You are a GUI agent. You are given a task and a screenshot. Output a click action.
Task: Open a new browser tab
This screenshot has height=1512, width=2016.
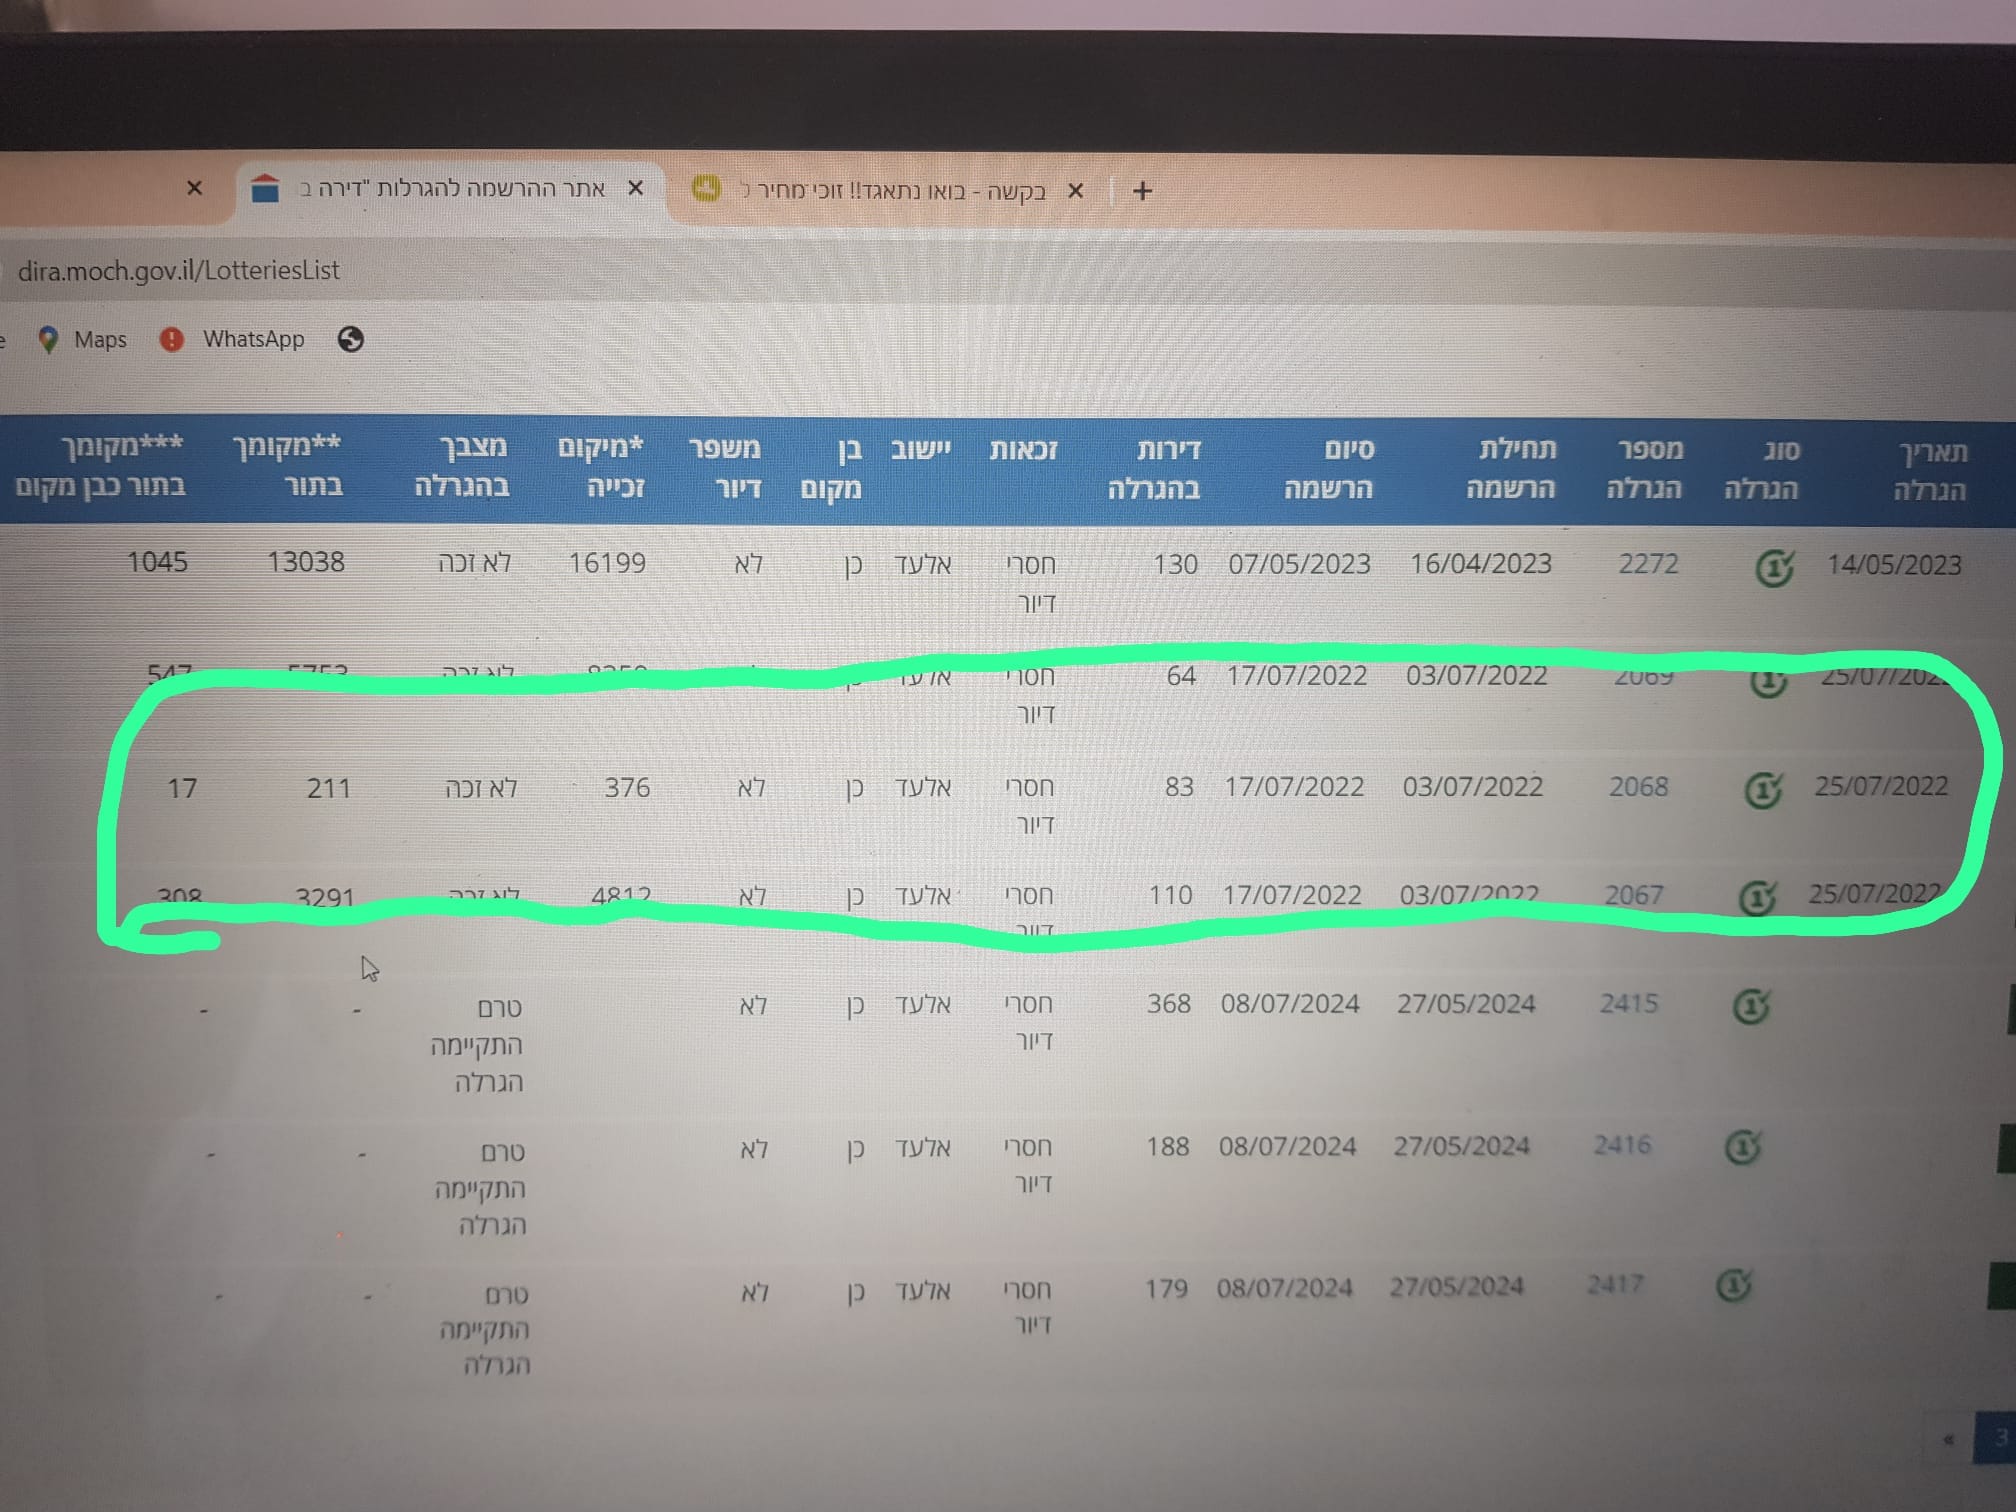(x=1142, y=191)
